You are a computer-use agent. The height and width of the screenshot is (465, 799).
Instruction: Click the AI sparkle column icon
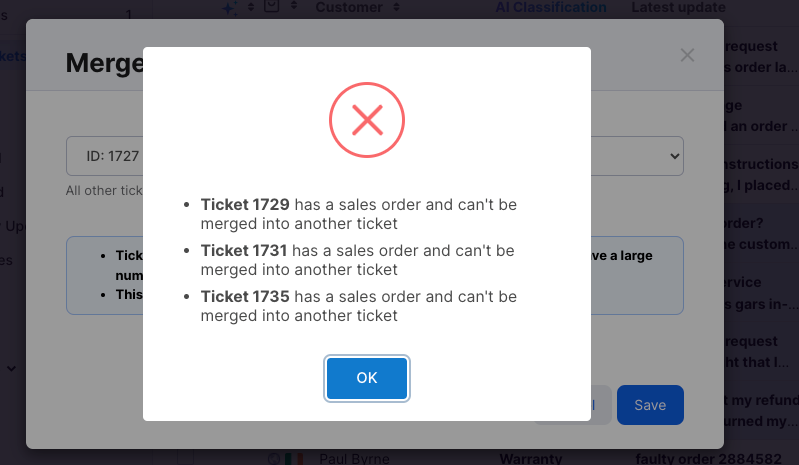[230, 8]
